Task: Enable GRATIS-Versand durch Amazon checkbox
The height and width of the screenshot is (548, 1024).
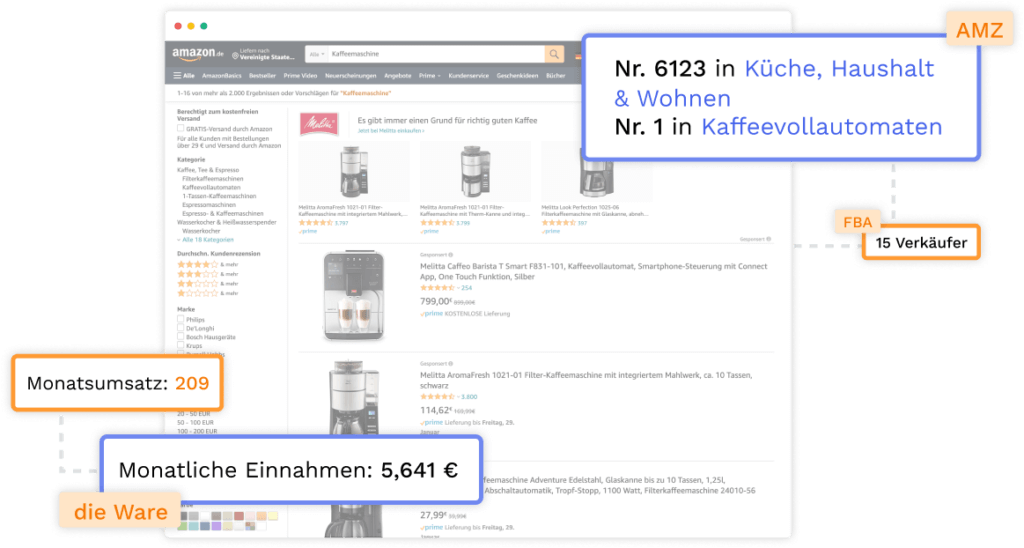Action: 180,129
